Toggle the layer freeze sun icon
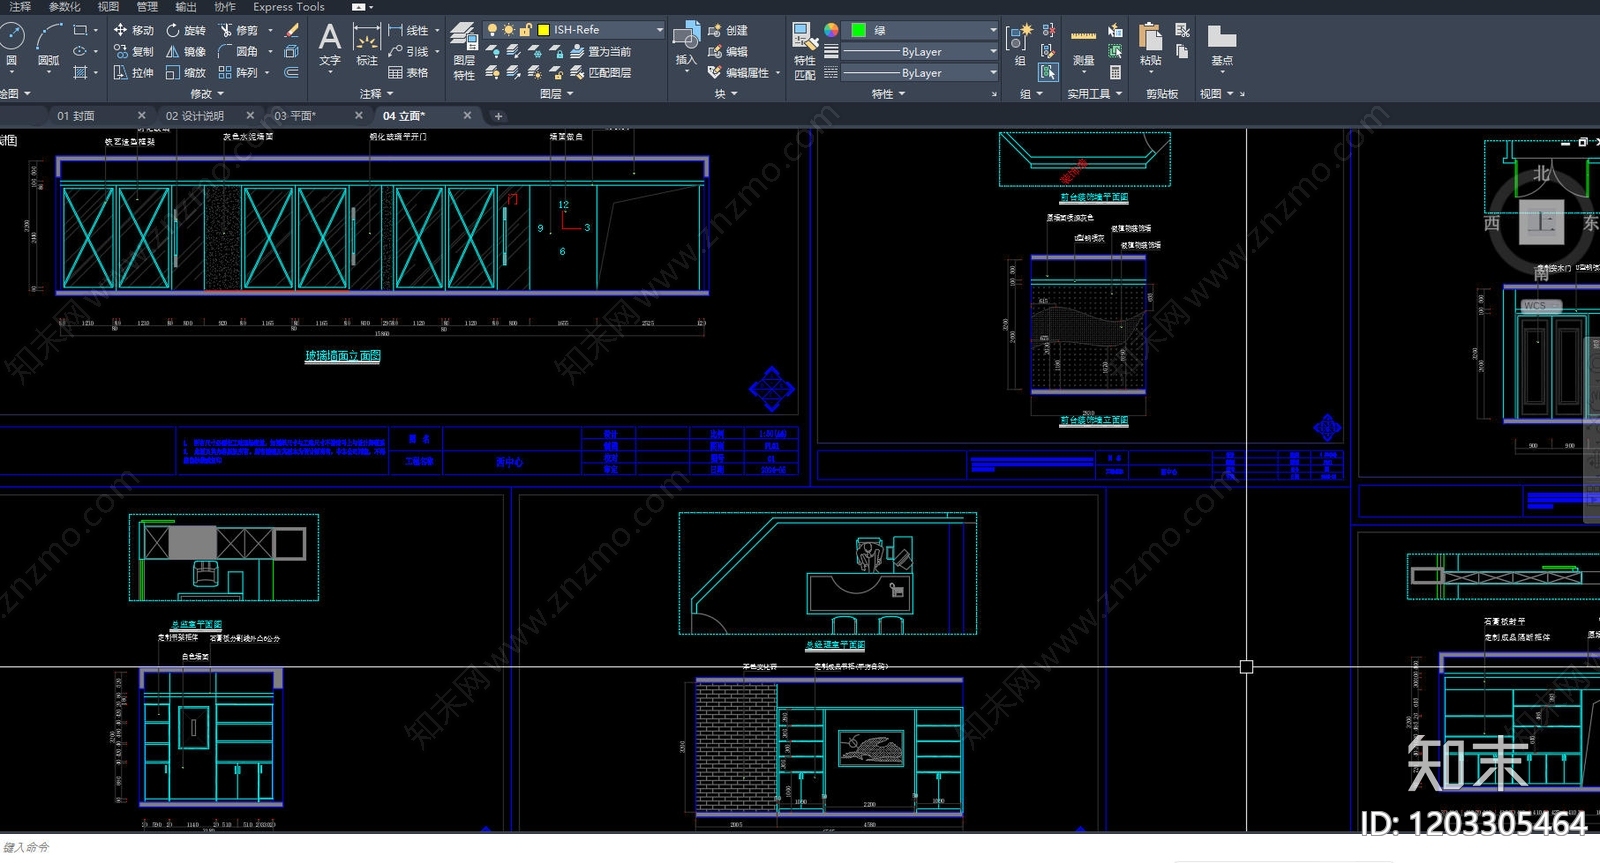This screenshot has width=1600, height=863. coord(509,30)
